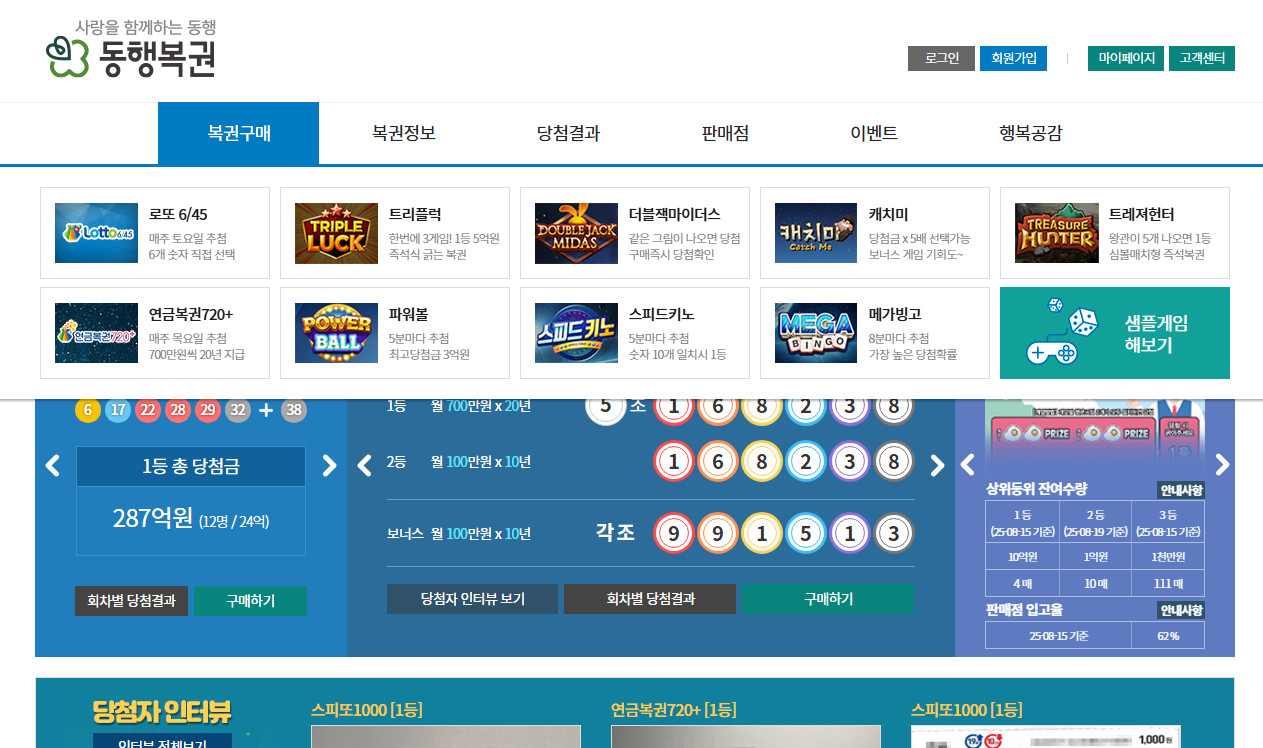This screenshot has width=1263, height=748.
Task: Open the 이벤트 menu
Action: click(x=874, y=133)
